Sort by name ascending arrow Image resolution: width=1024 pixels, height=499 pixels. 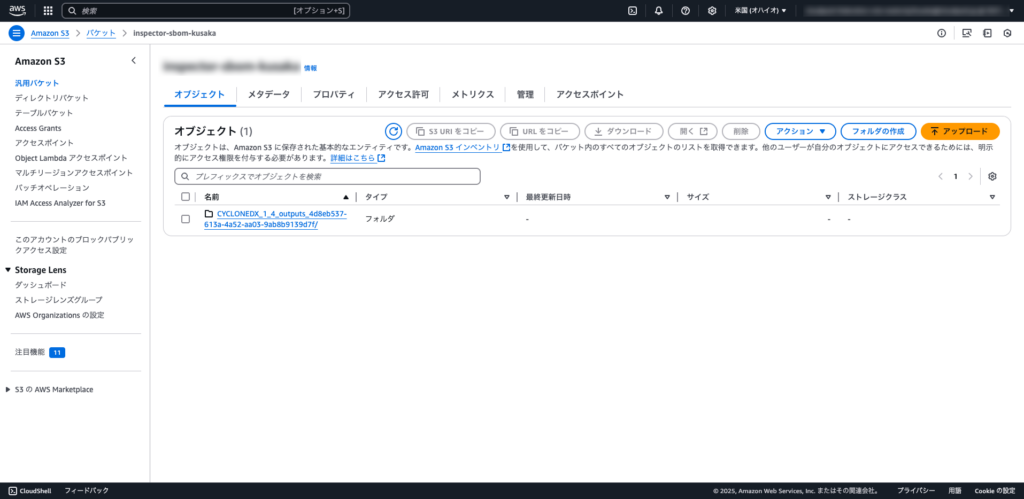click(x=345, y=197)
